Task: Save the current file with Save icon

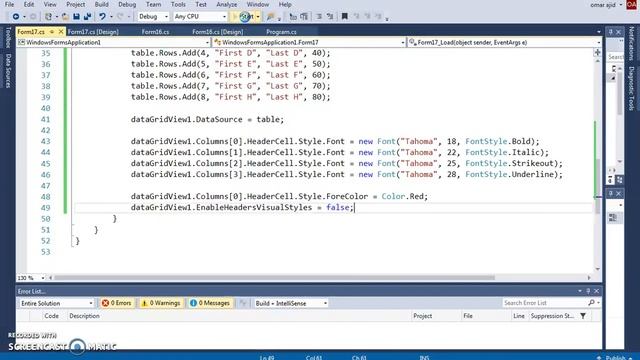Action: click(76, 16)
